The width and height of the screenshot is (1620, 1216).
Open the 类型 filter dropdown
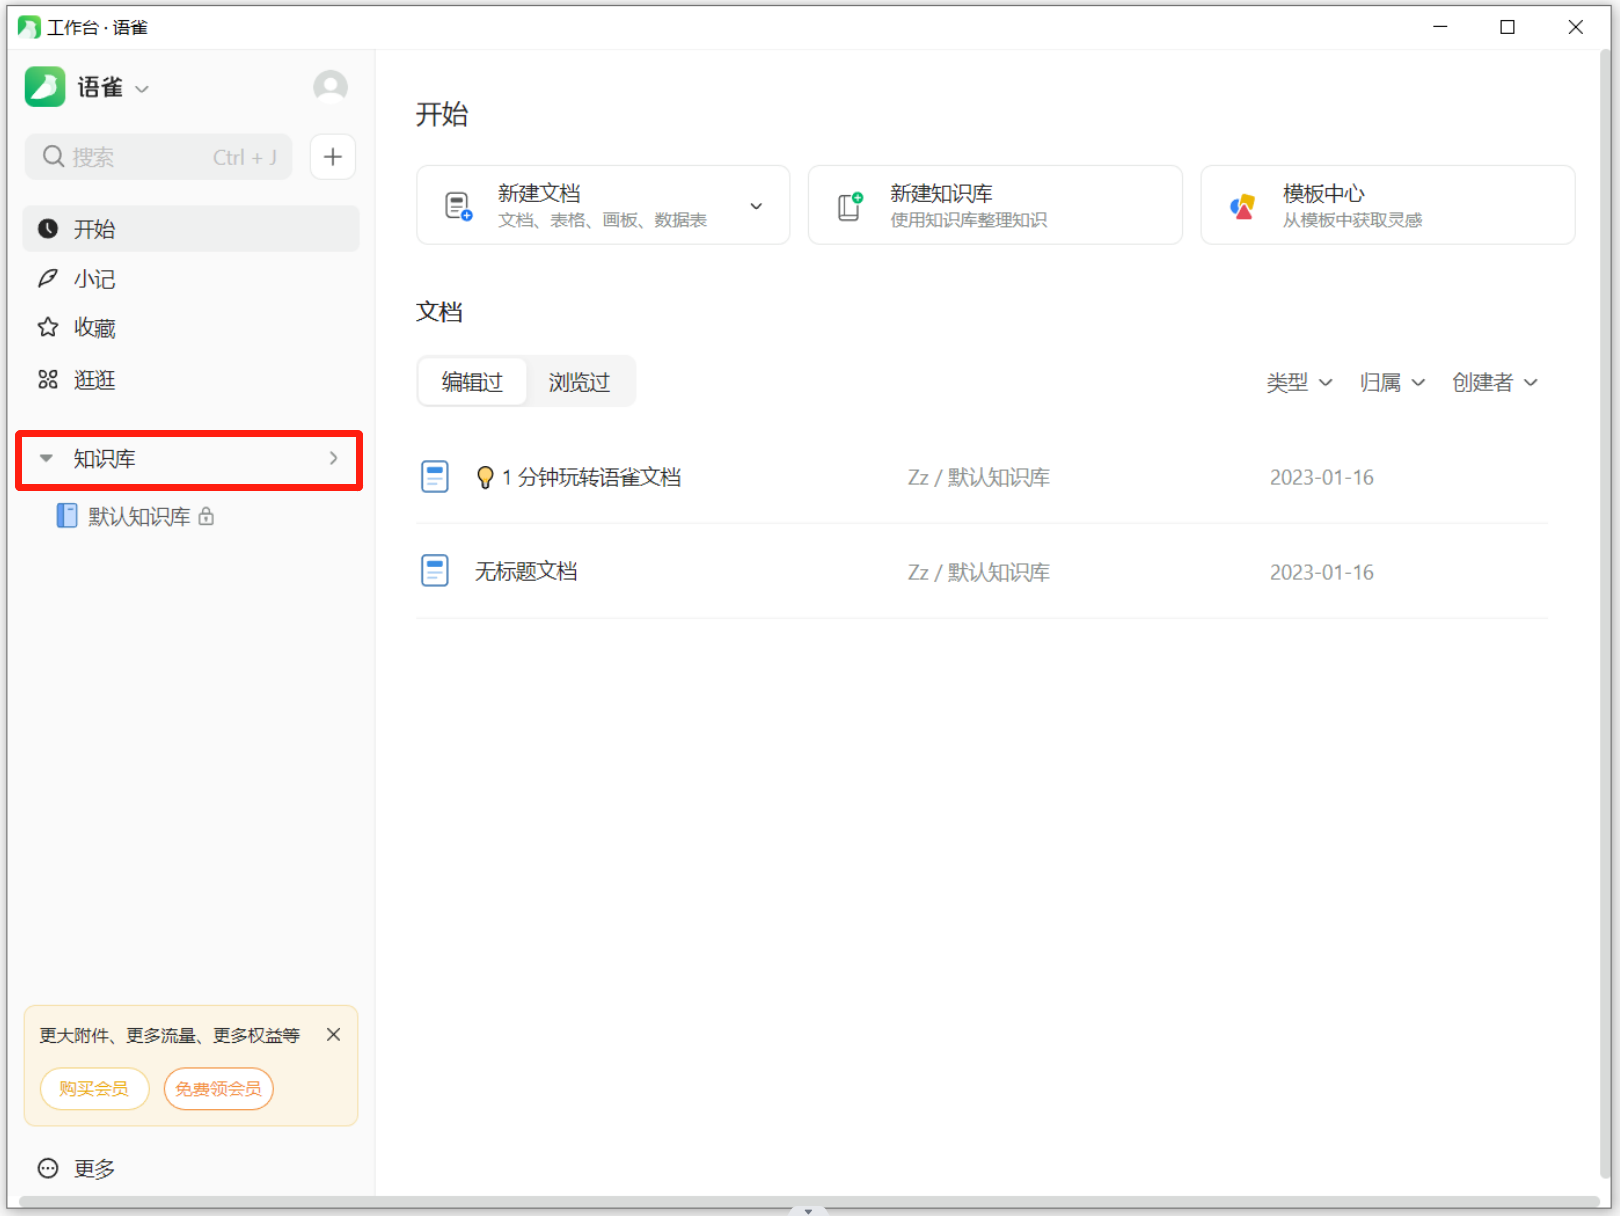tap(1299, 382)
